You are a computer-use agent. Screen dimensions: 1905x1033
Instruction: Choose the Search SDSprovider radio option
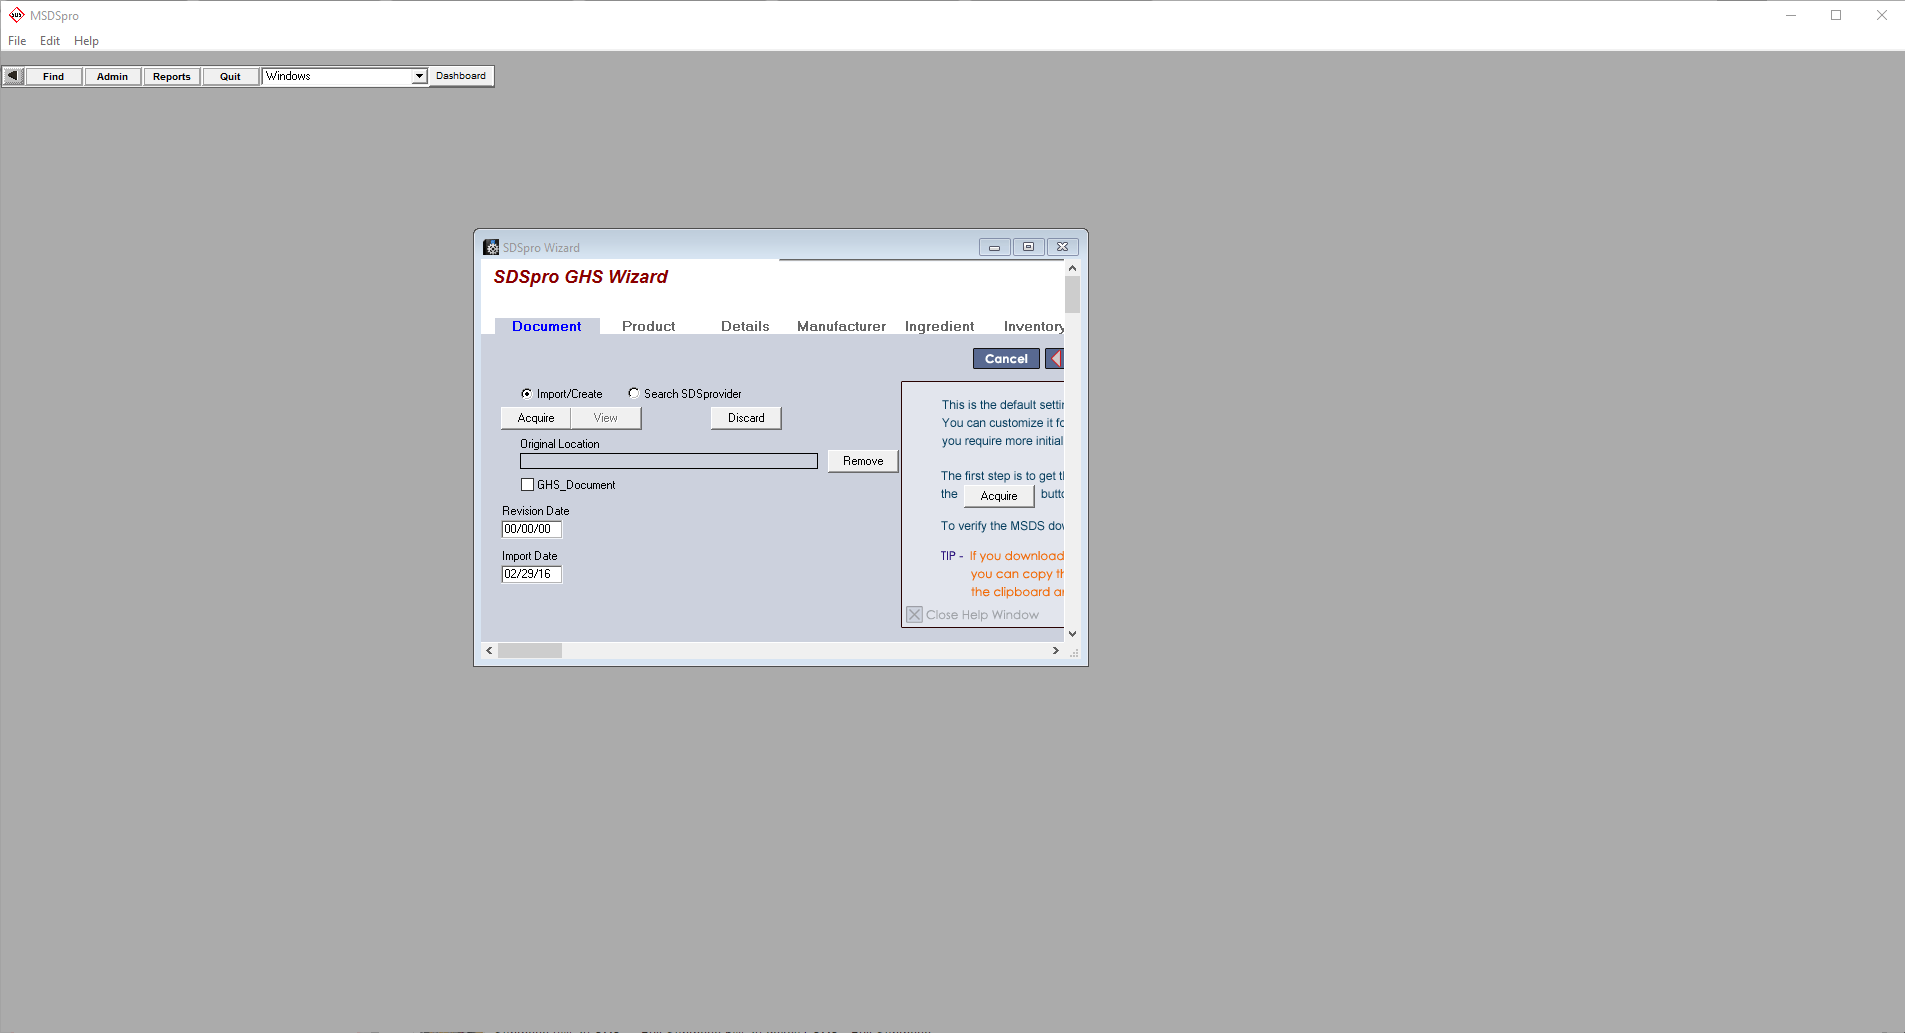[634, 394]
